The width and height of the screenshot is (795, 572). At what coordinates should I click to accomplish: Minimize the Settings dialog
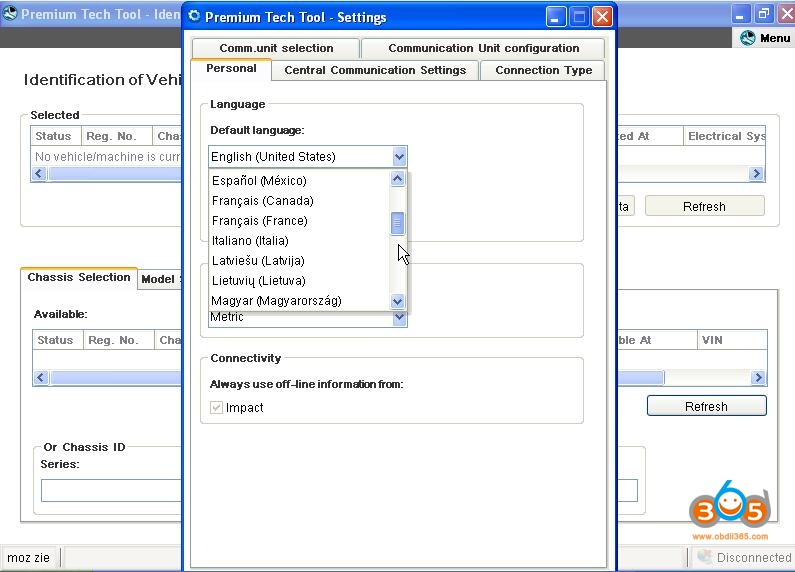556,17
